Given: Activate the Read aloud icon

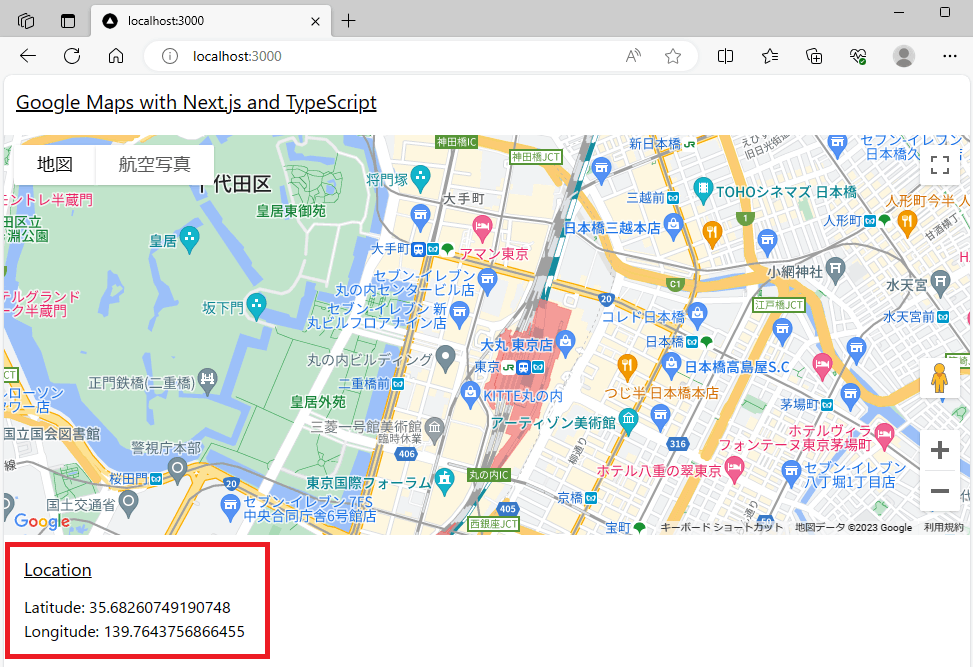Looking at the screenshot, I should pyautogui.click(x=633, y=56).
